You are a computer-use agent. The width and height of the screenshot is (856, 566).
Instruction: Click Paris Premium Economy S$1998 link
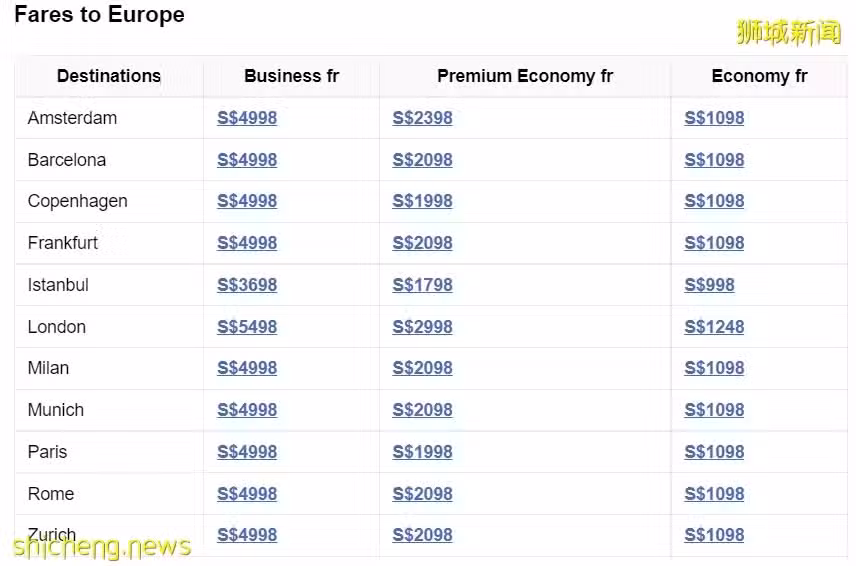click(422, 452)
